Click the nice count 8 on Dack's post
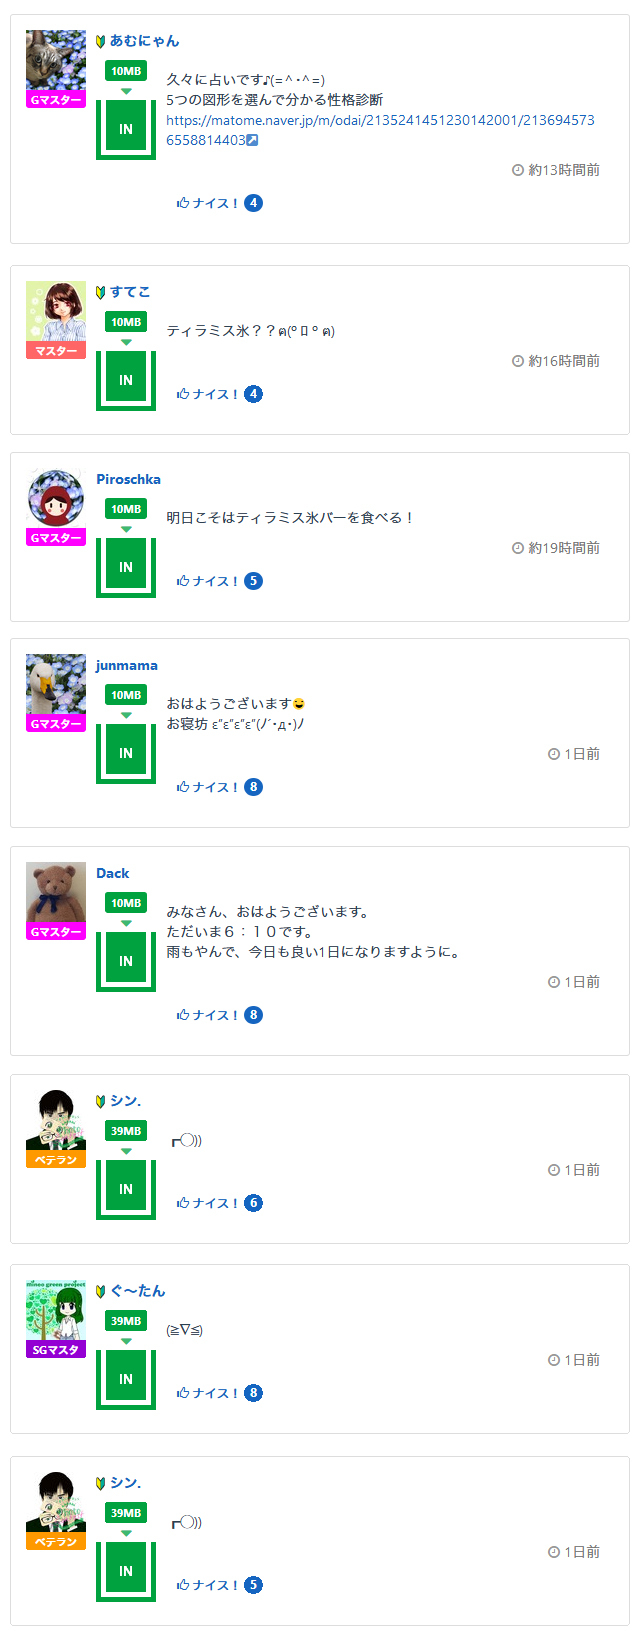Screen dimensions: 640x1636 254,1015
